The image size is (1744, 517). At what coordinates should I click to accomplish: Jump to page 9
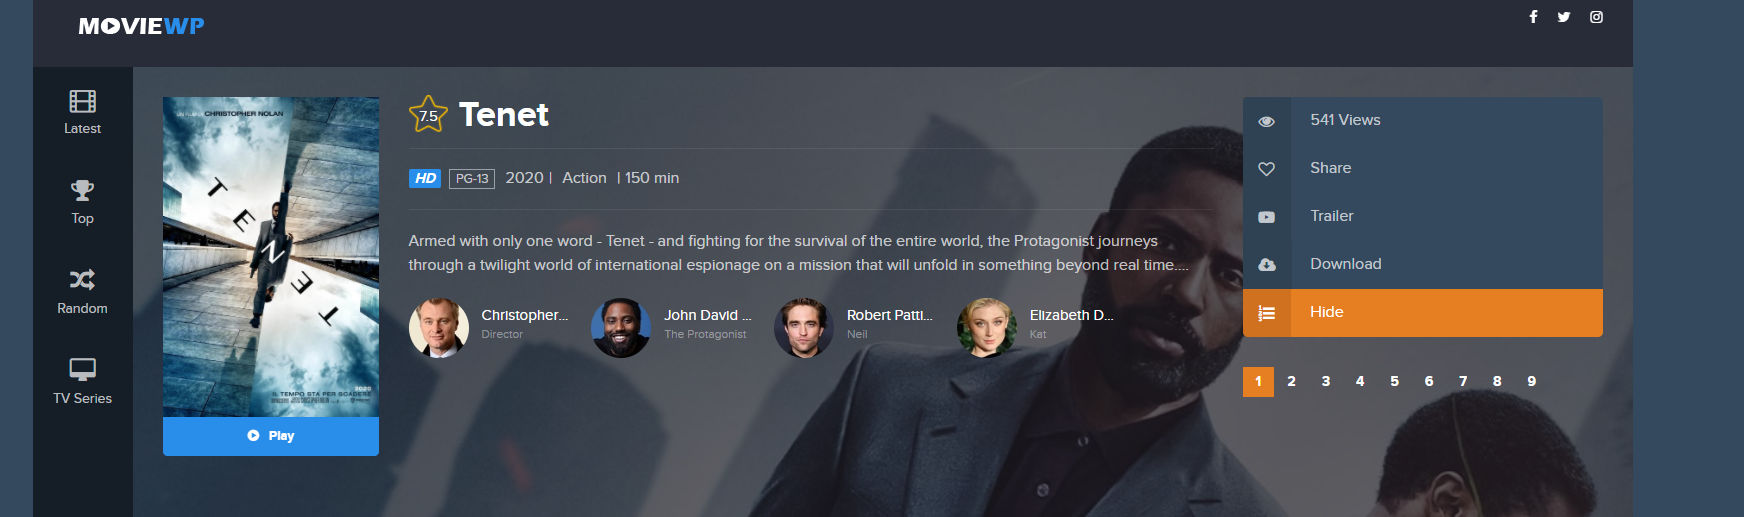(x=1531, y=381)
